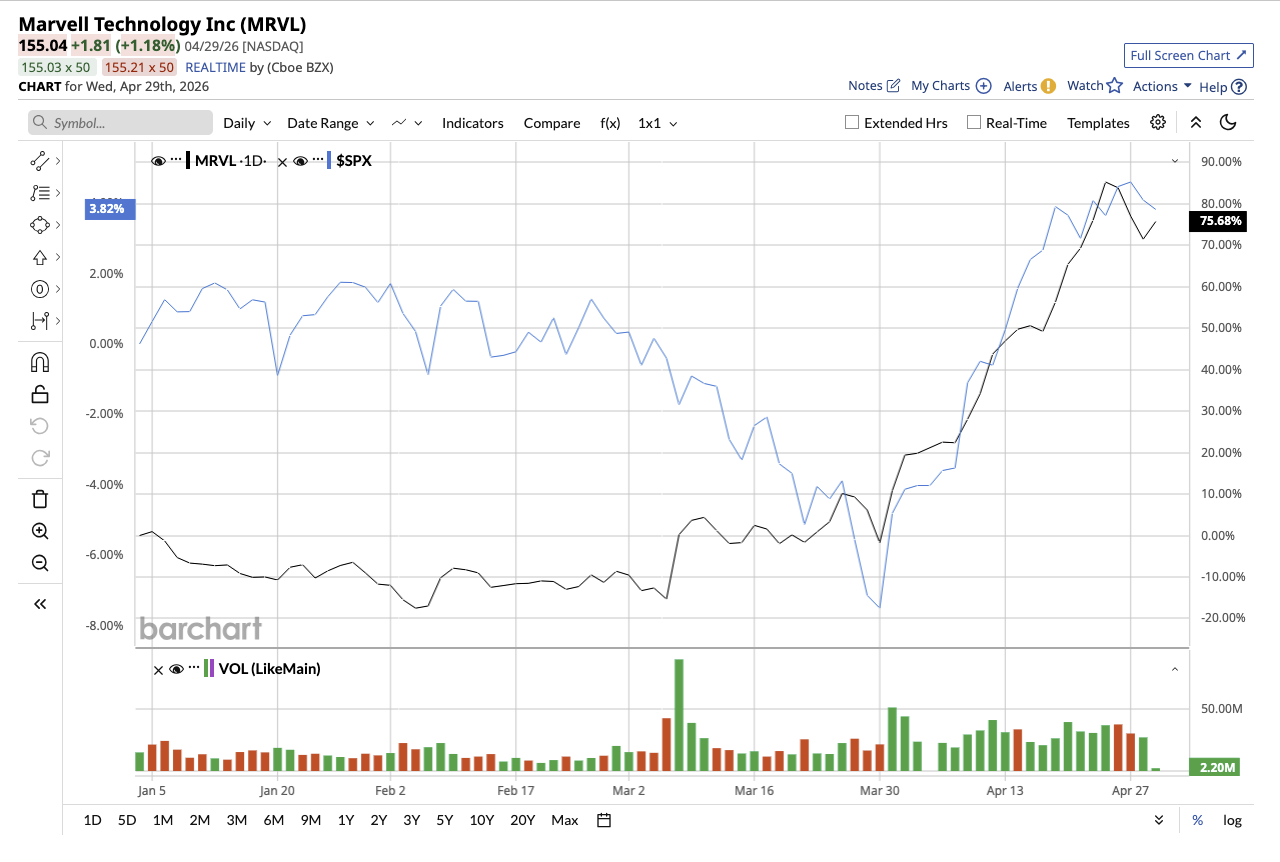Open the calendar date picker icon
The image size is (1280, 862).
pyautogui.click(x=604, y=820)
